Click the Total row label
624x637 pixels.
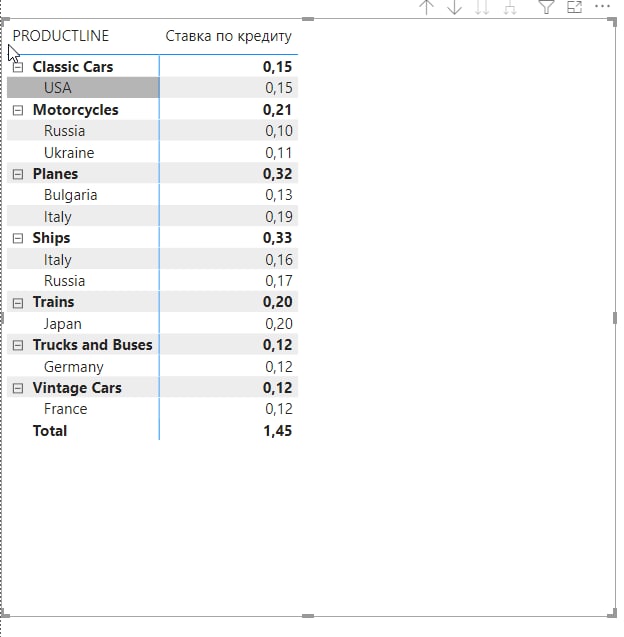tap(50, 431)
